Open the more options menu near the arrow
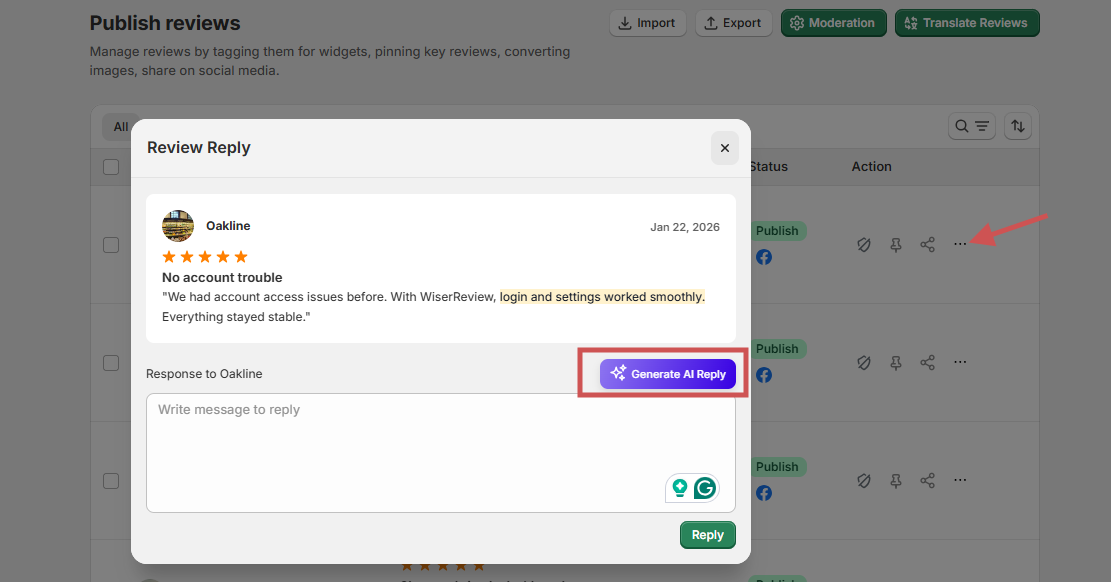This screenshot has width=1111, height=582. click(x=960, y=243)
